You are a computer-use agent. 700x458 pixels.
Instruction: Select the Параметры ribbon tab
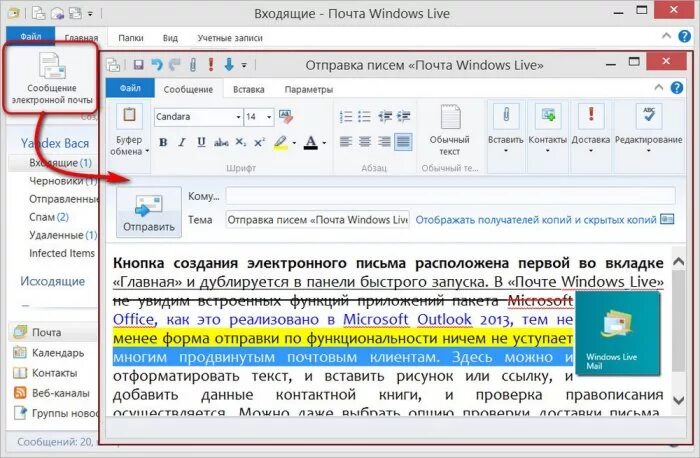point(309,89)
